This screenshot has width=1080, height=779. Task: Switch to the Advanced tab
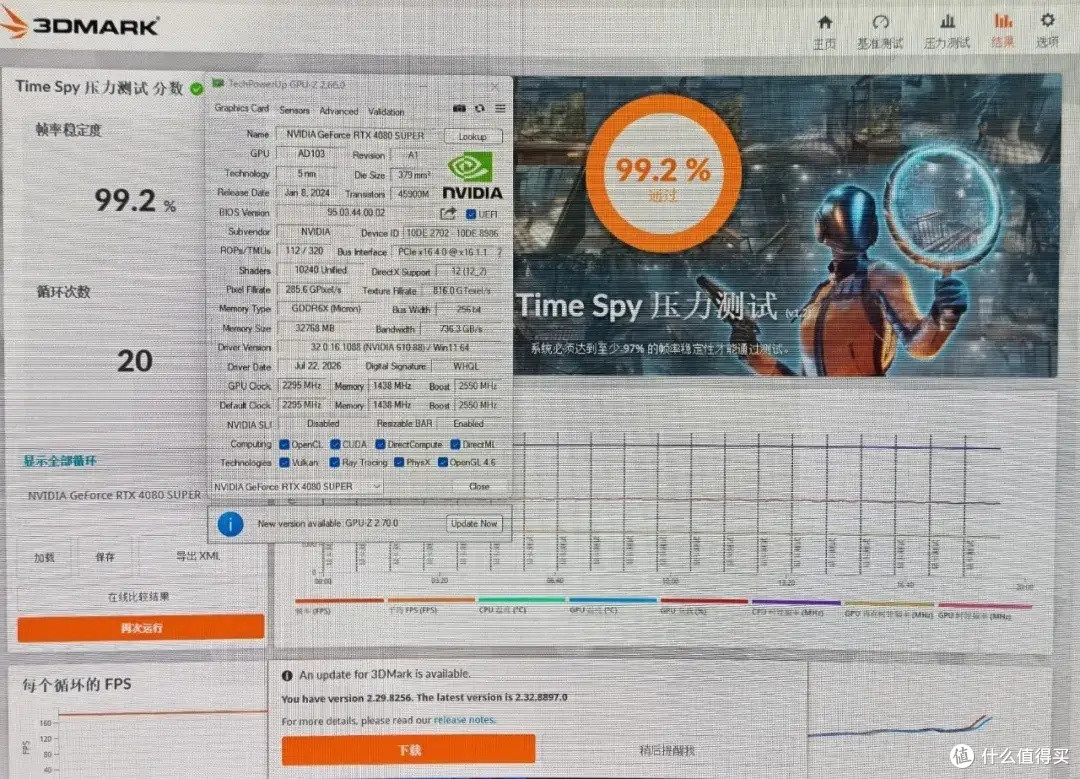(338, 111)
